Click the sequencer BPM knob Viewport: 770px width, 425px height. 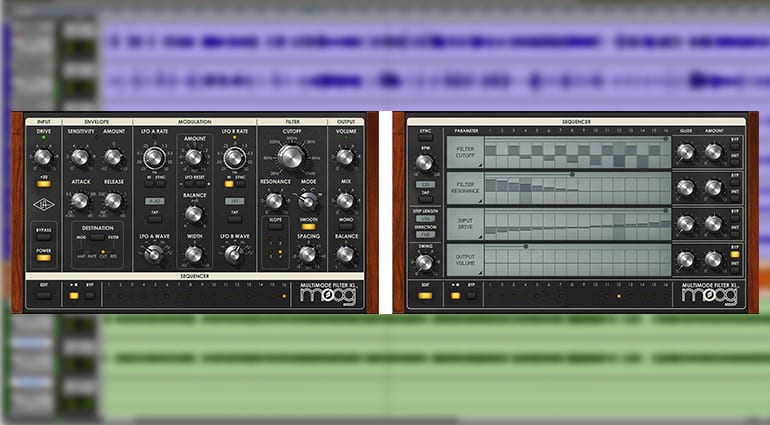click(x=425, y=163)
